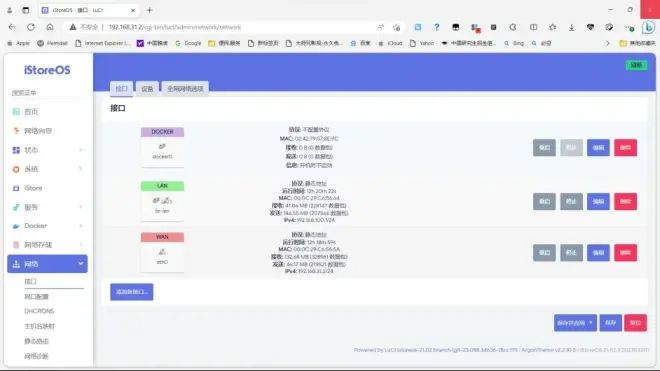Select 接口 in network submenu
Screen dimensions: 660x371
(x=30, y=281)
